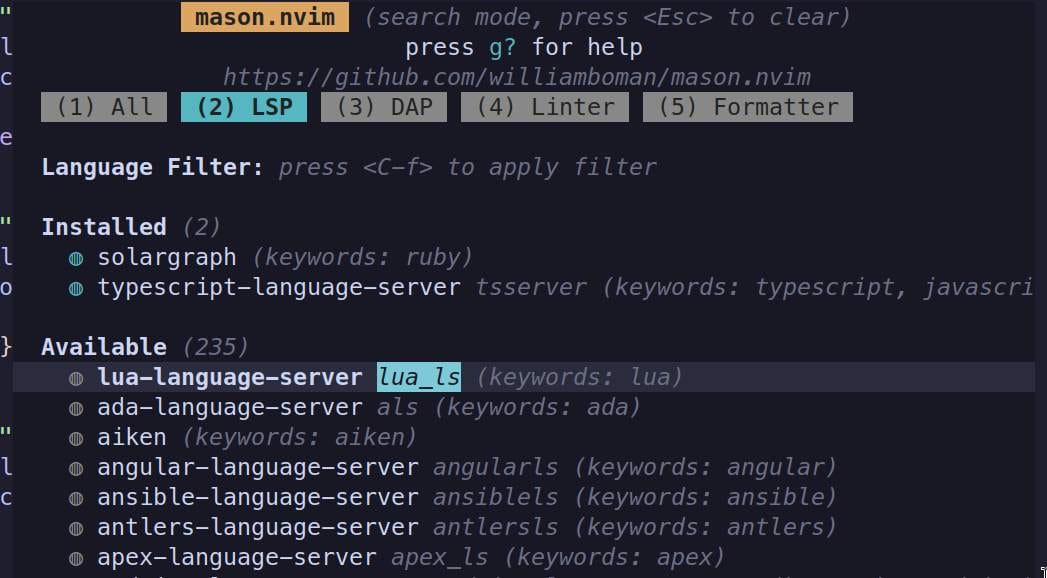The image size is (1047, 578).
Task: Click the '(keywords: apex)' text
Action: pyautogui.click(x=614, y=558)
